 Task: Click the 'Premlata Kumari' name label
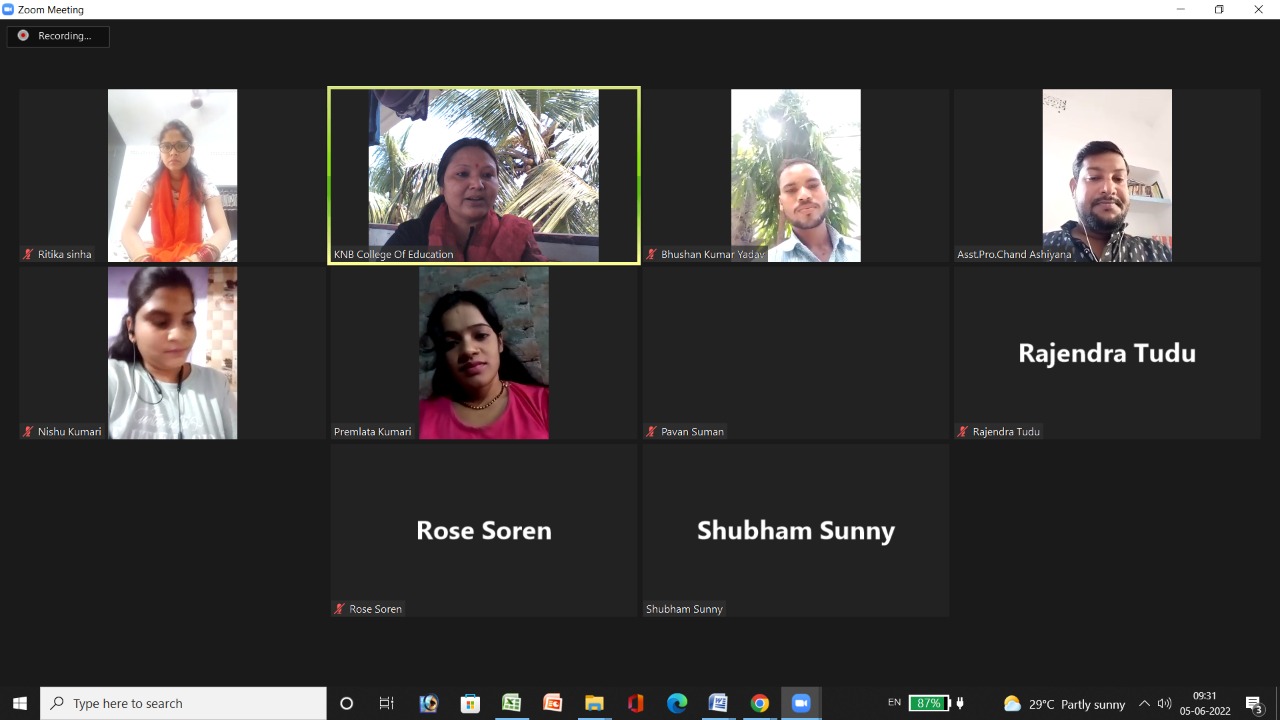point(372,431)
